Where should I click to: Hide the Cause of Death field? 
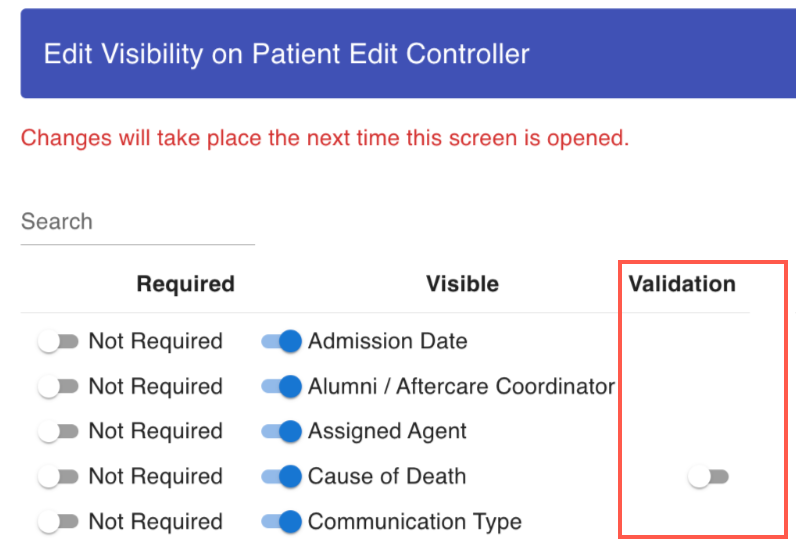pos(281,477)
